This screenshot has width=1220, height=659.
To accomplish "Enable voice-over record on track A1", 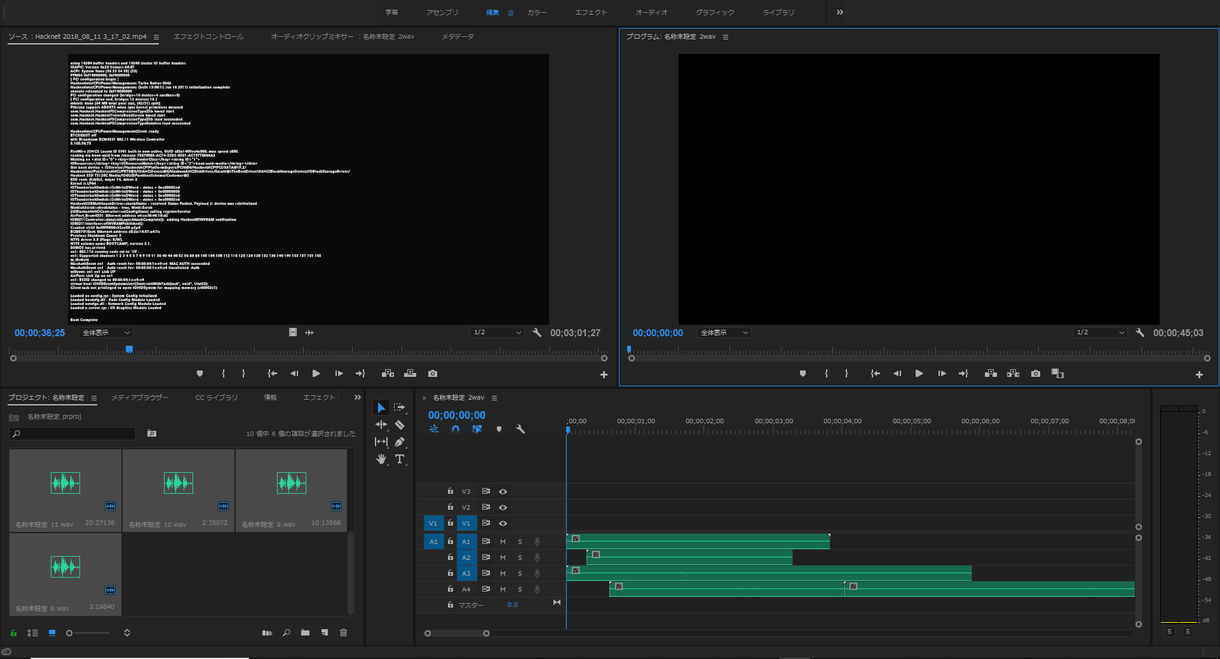I will 537,541.
